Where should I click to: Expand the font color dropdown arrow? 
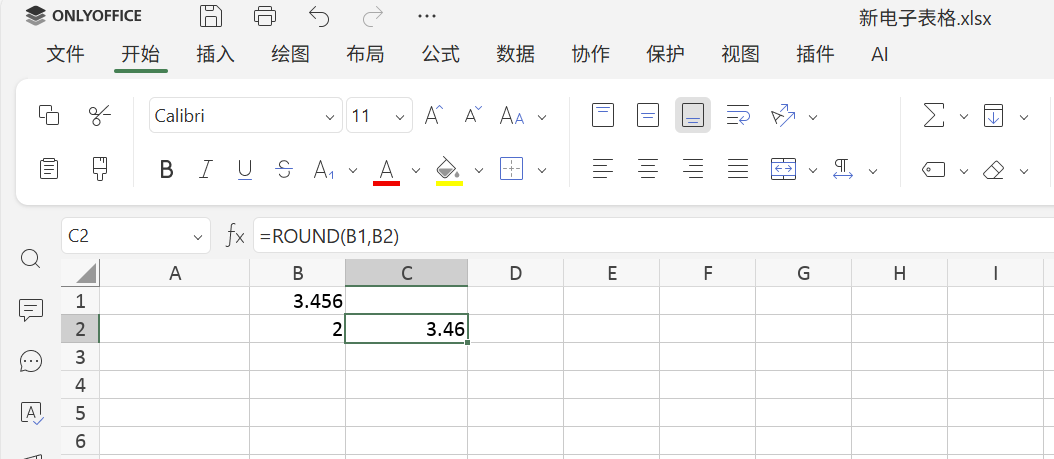pos(415,170)
